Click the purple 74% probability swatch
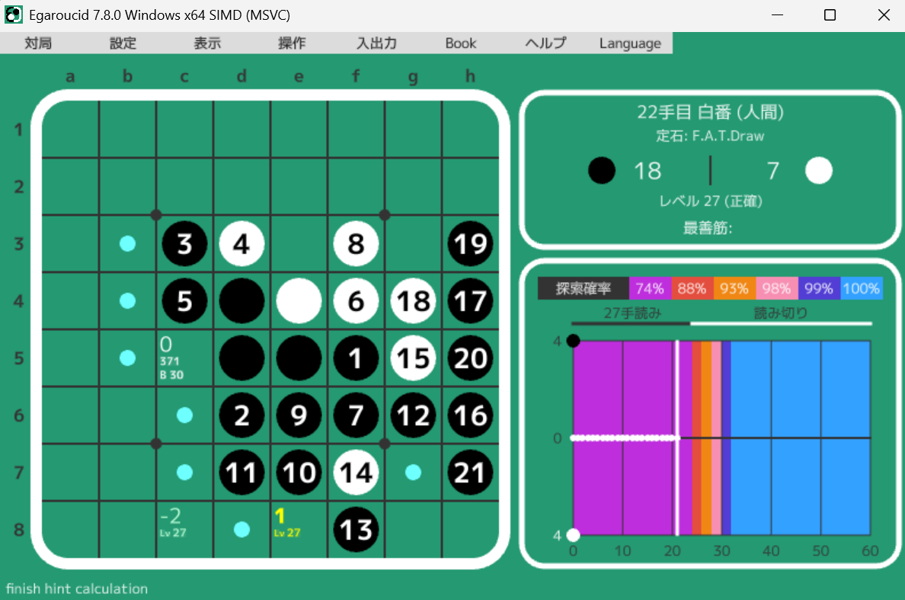This screenshot has width=905, height=600. pos(650,289)
